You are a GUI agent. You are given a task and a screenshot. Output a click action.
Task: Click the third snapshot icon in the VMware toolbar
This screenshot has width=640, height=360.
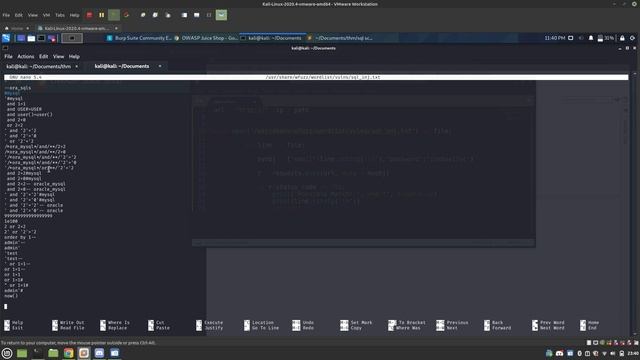tap(168, 15)
